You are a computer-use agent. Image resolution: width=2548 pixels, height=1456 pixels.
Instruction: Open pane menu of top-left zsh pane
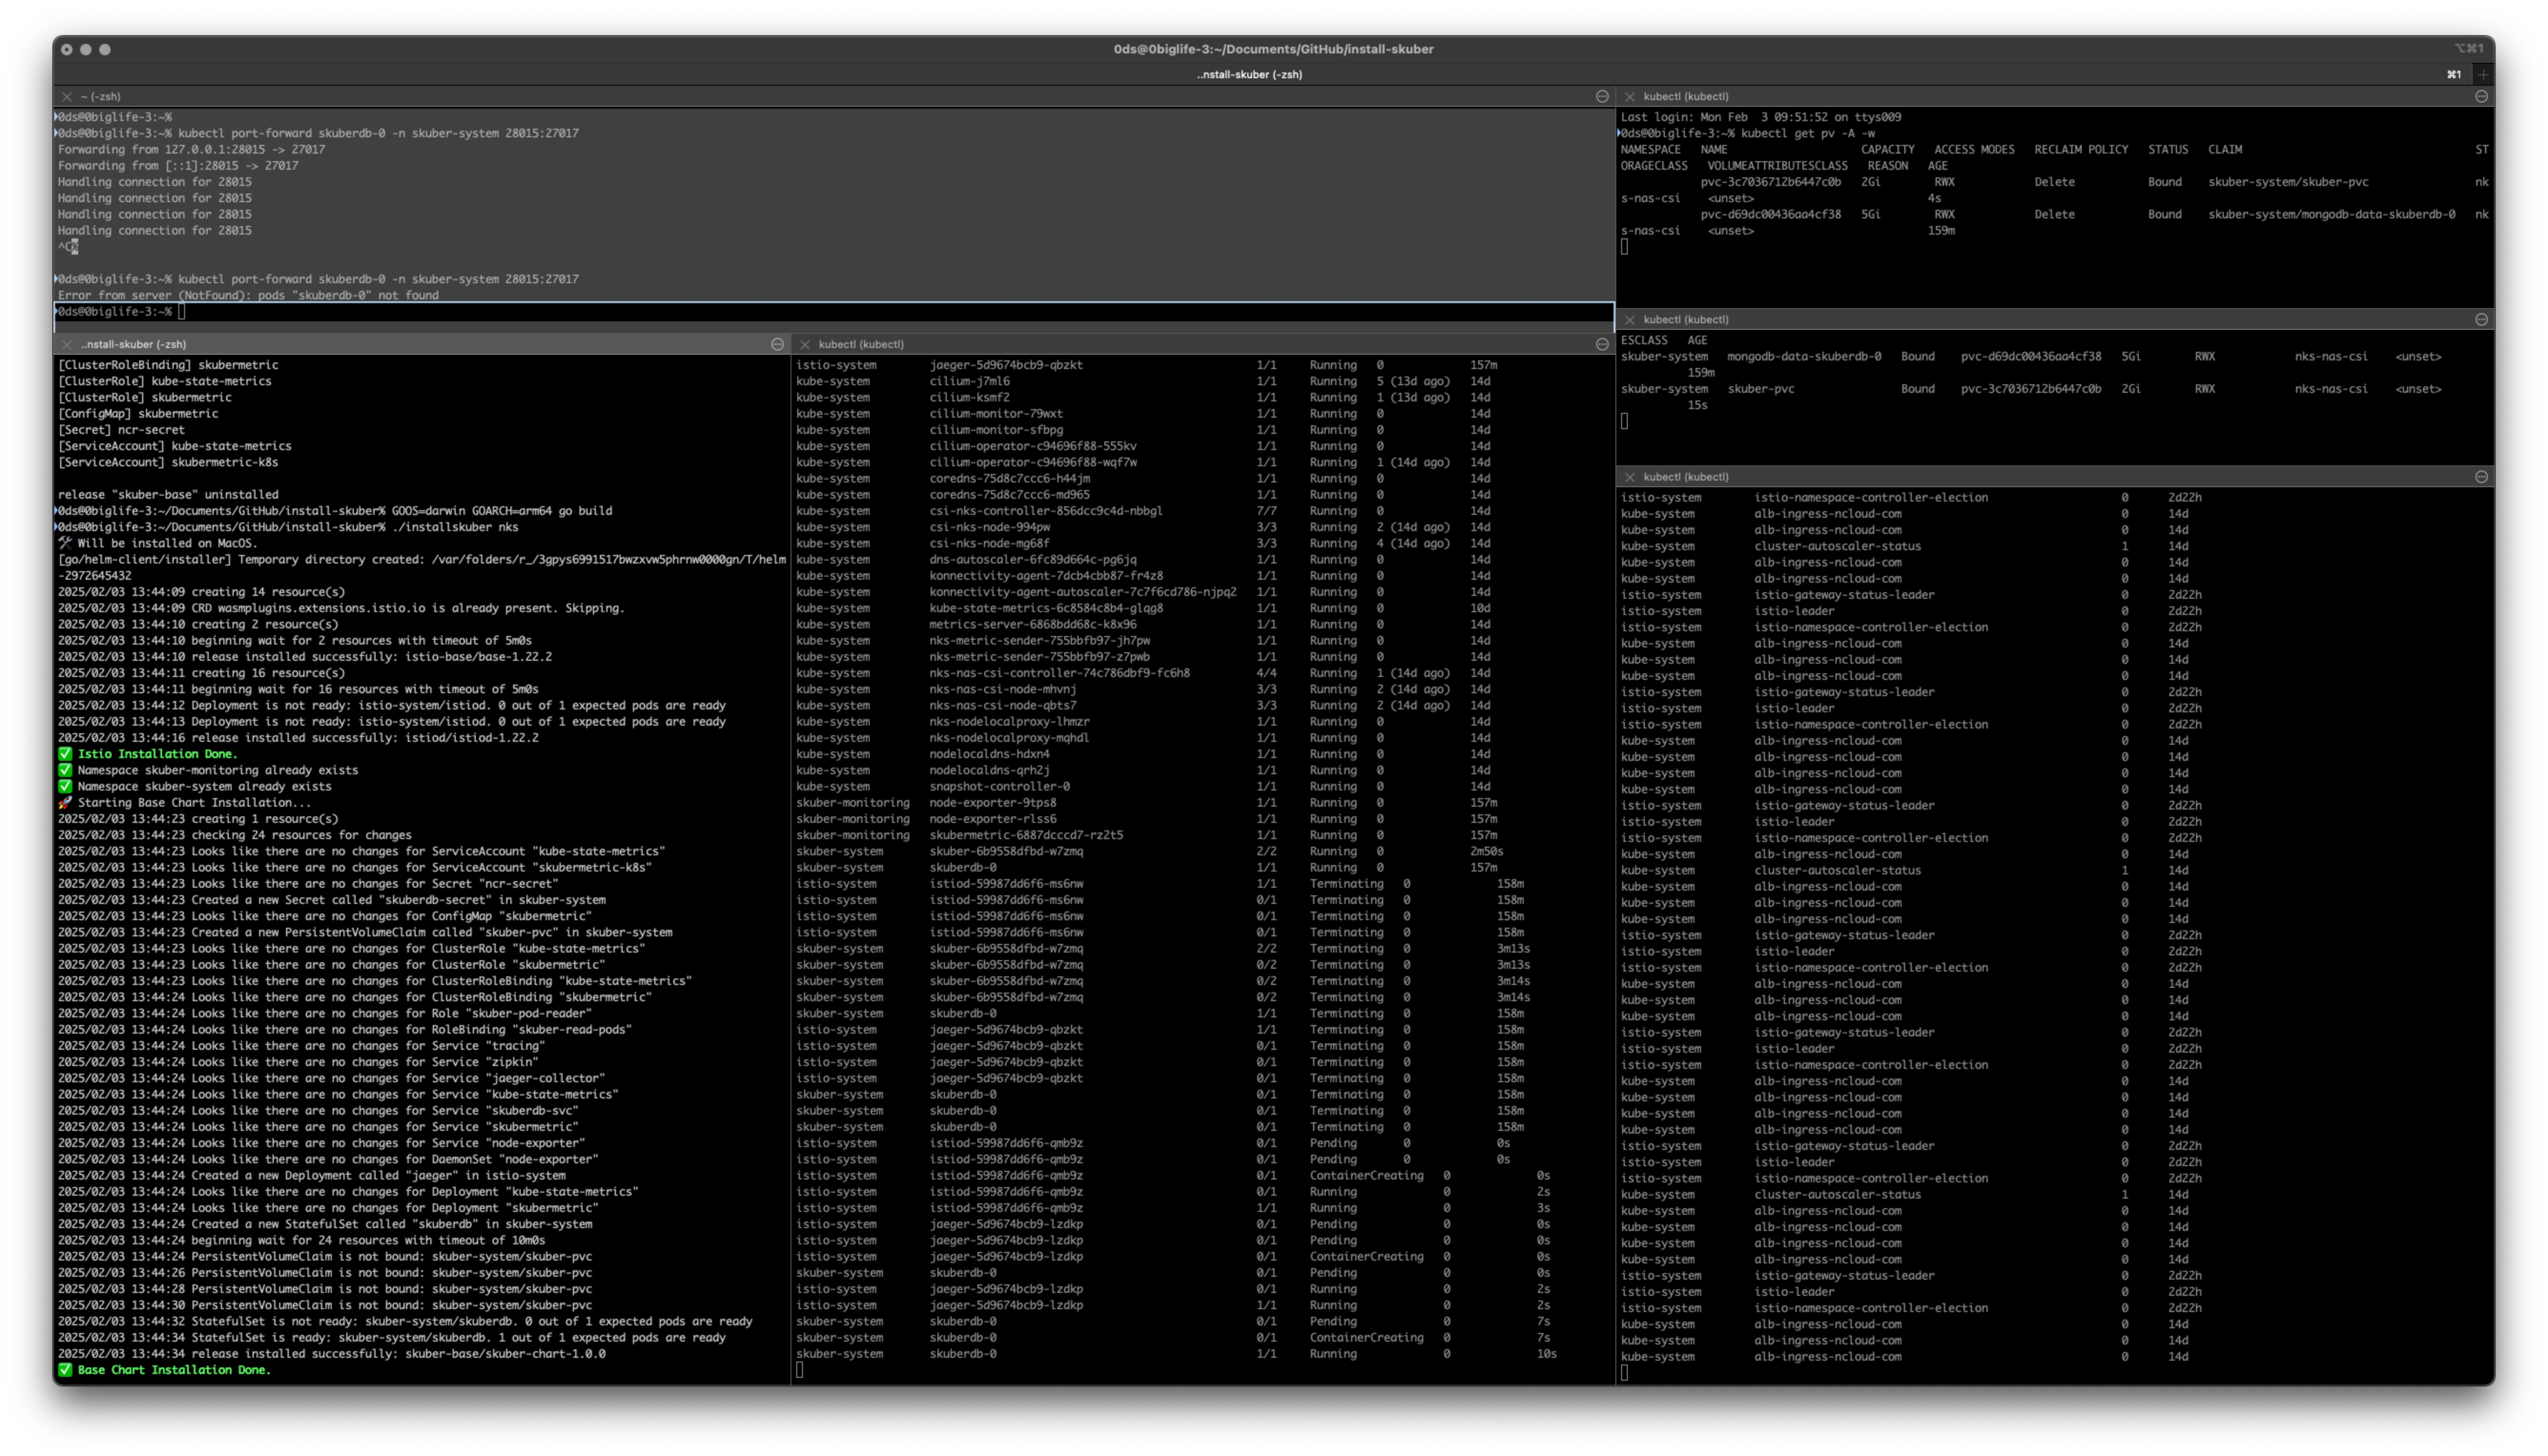click(1602, 96)
